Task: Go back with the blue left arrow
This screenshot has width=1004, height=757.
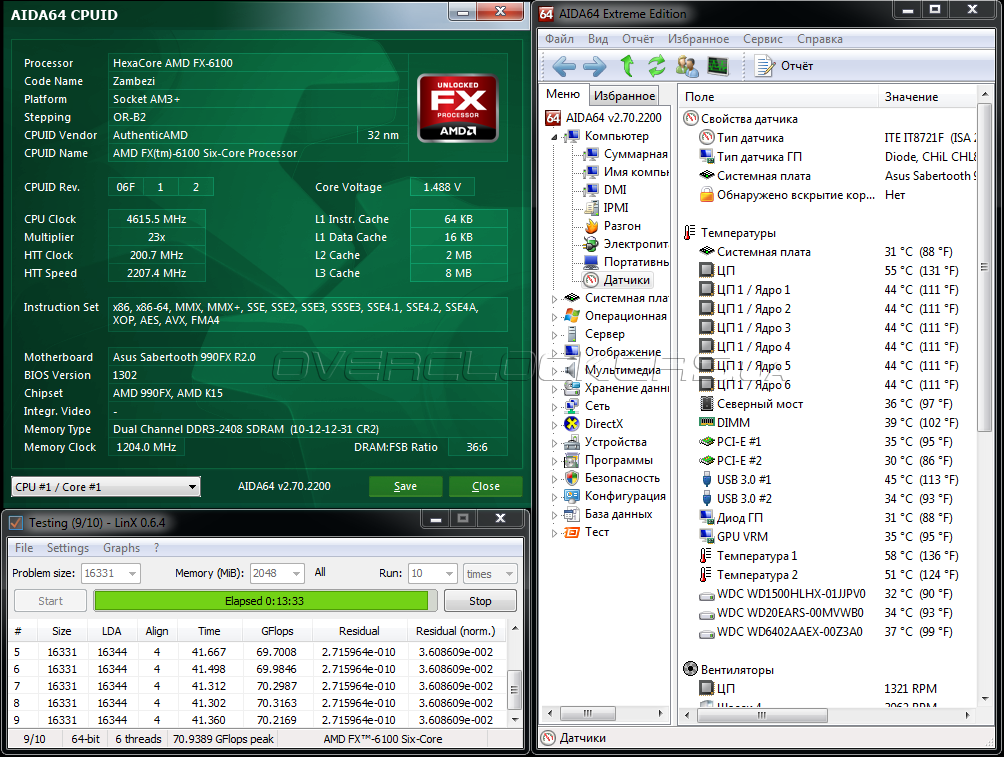Action: coord(563,66)
